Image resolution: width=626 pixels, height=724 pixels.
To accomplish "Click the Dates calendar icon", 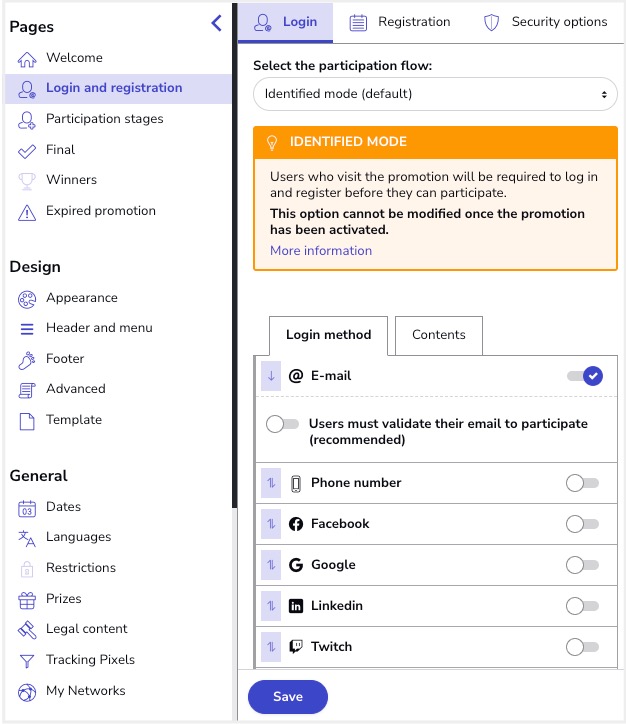I will 27,507.
